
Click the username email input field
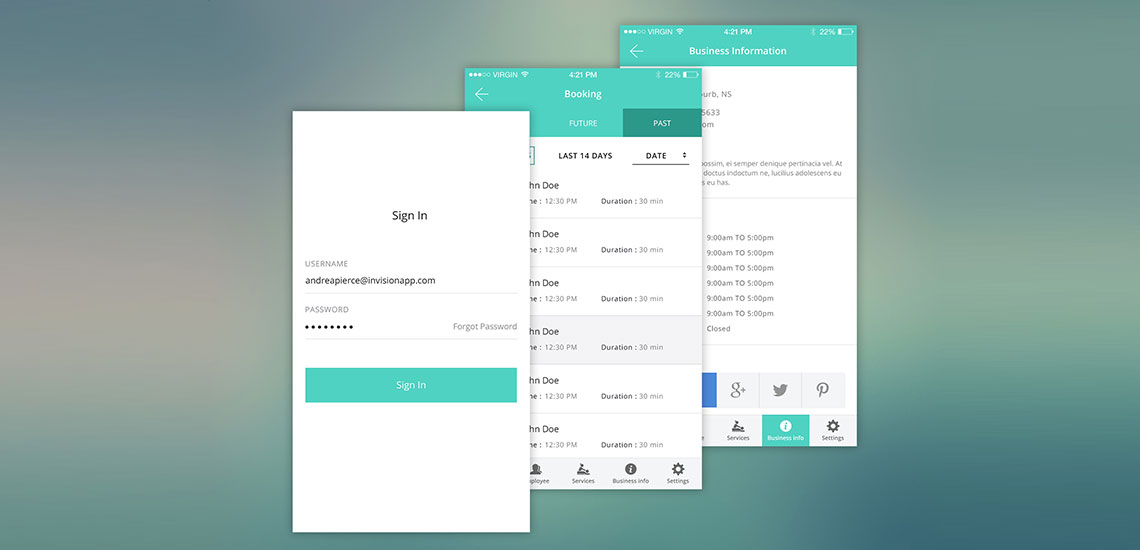coord(410,281)
